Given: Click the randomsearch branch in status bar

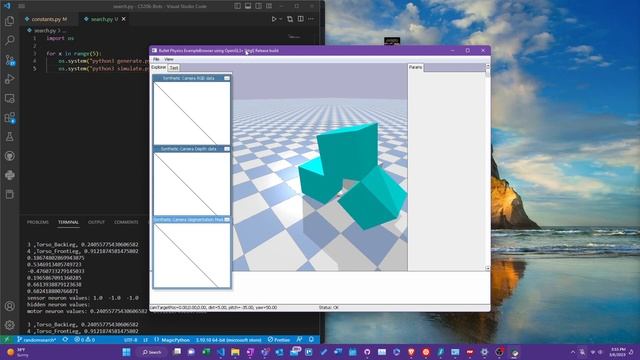Looking at the screenshot, I should pos(37,340).
